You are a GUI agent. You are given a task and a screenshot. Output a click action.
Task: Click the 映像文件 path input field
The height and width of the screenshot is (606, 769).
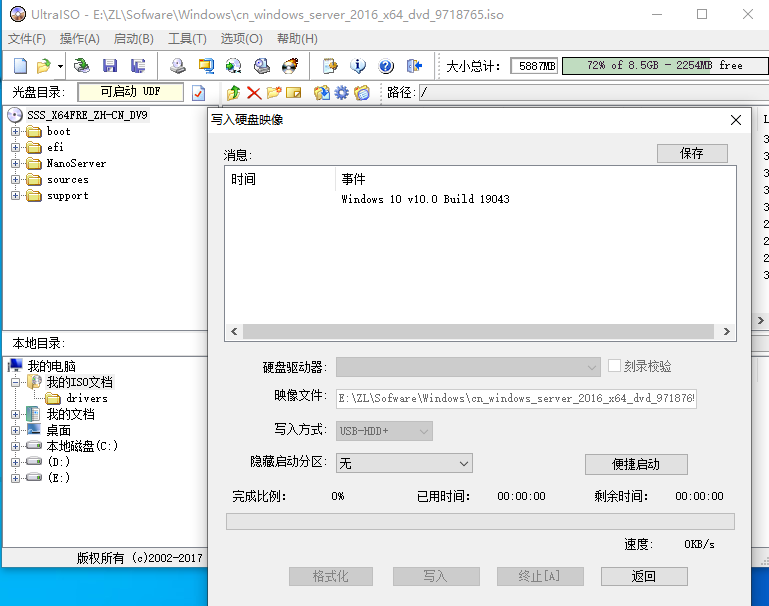pyautogui.click(x=516, y=398)
